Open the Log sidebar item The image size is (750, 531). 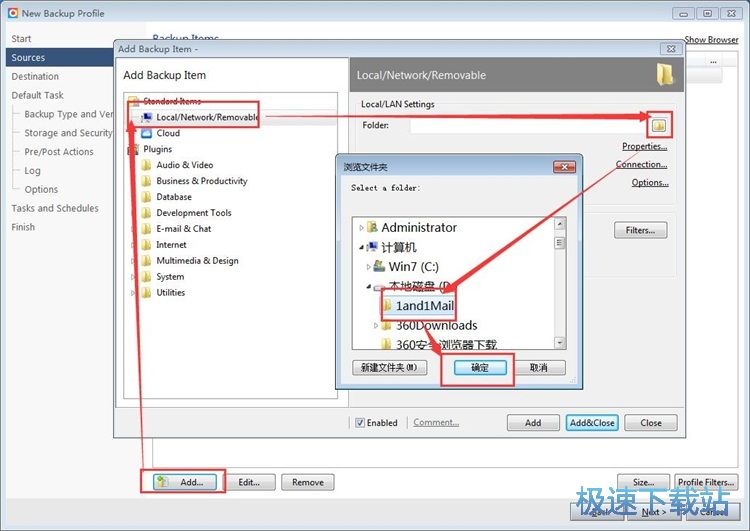point(33,171)
